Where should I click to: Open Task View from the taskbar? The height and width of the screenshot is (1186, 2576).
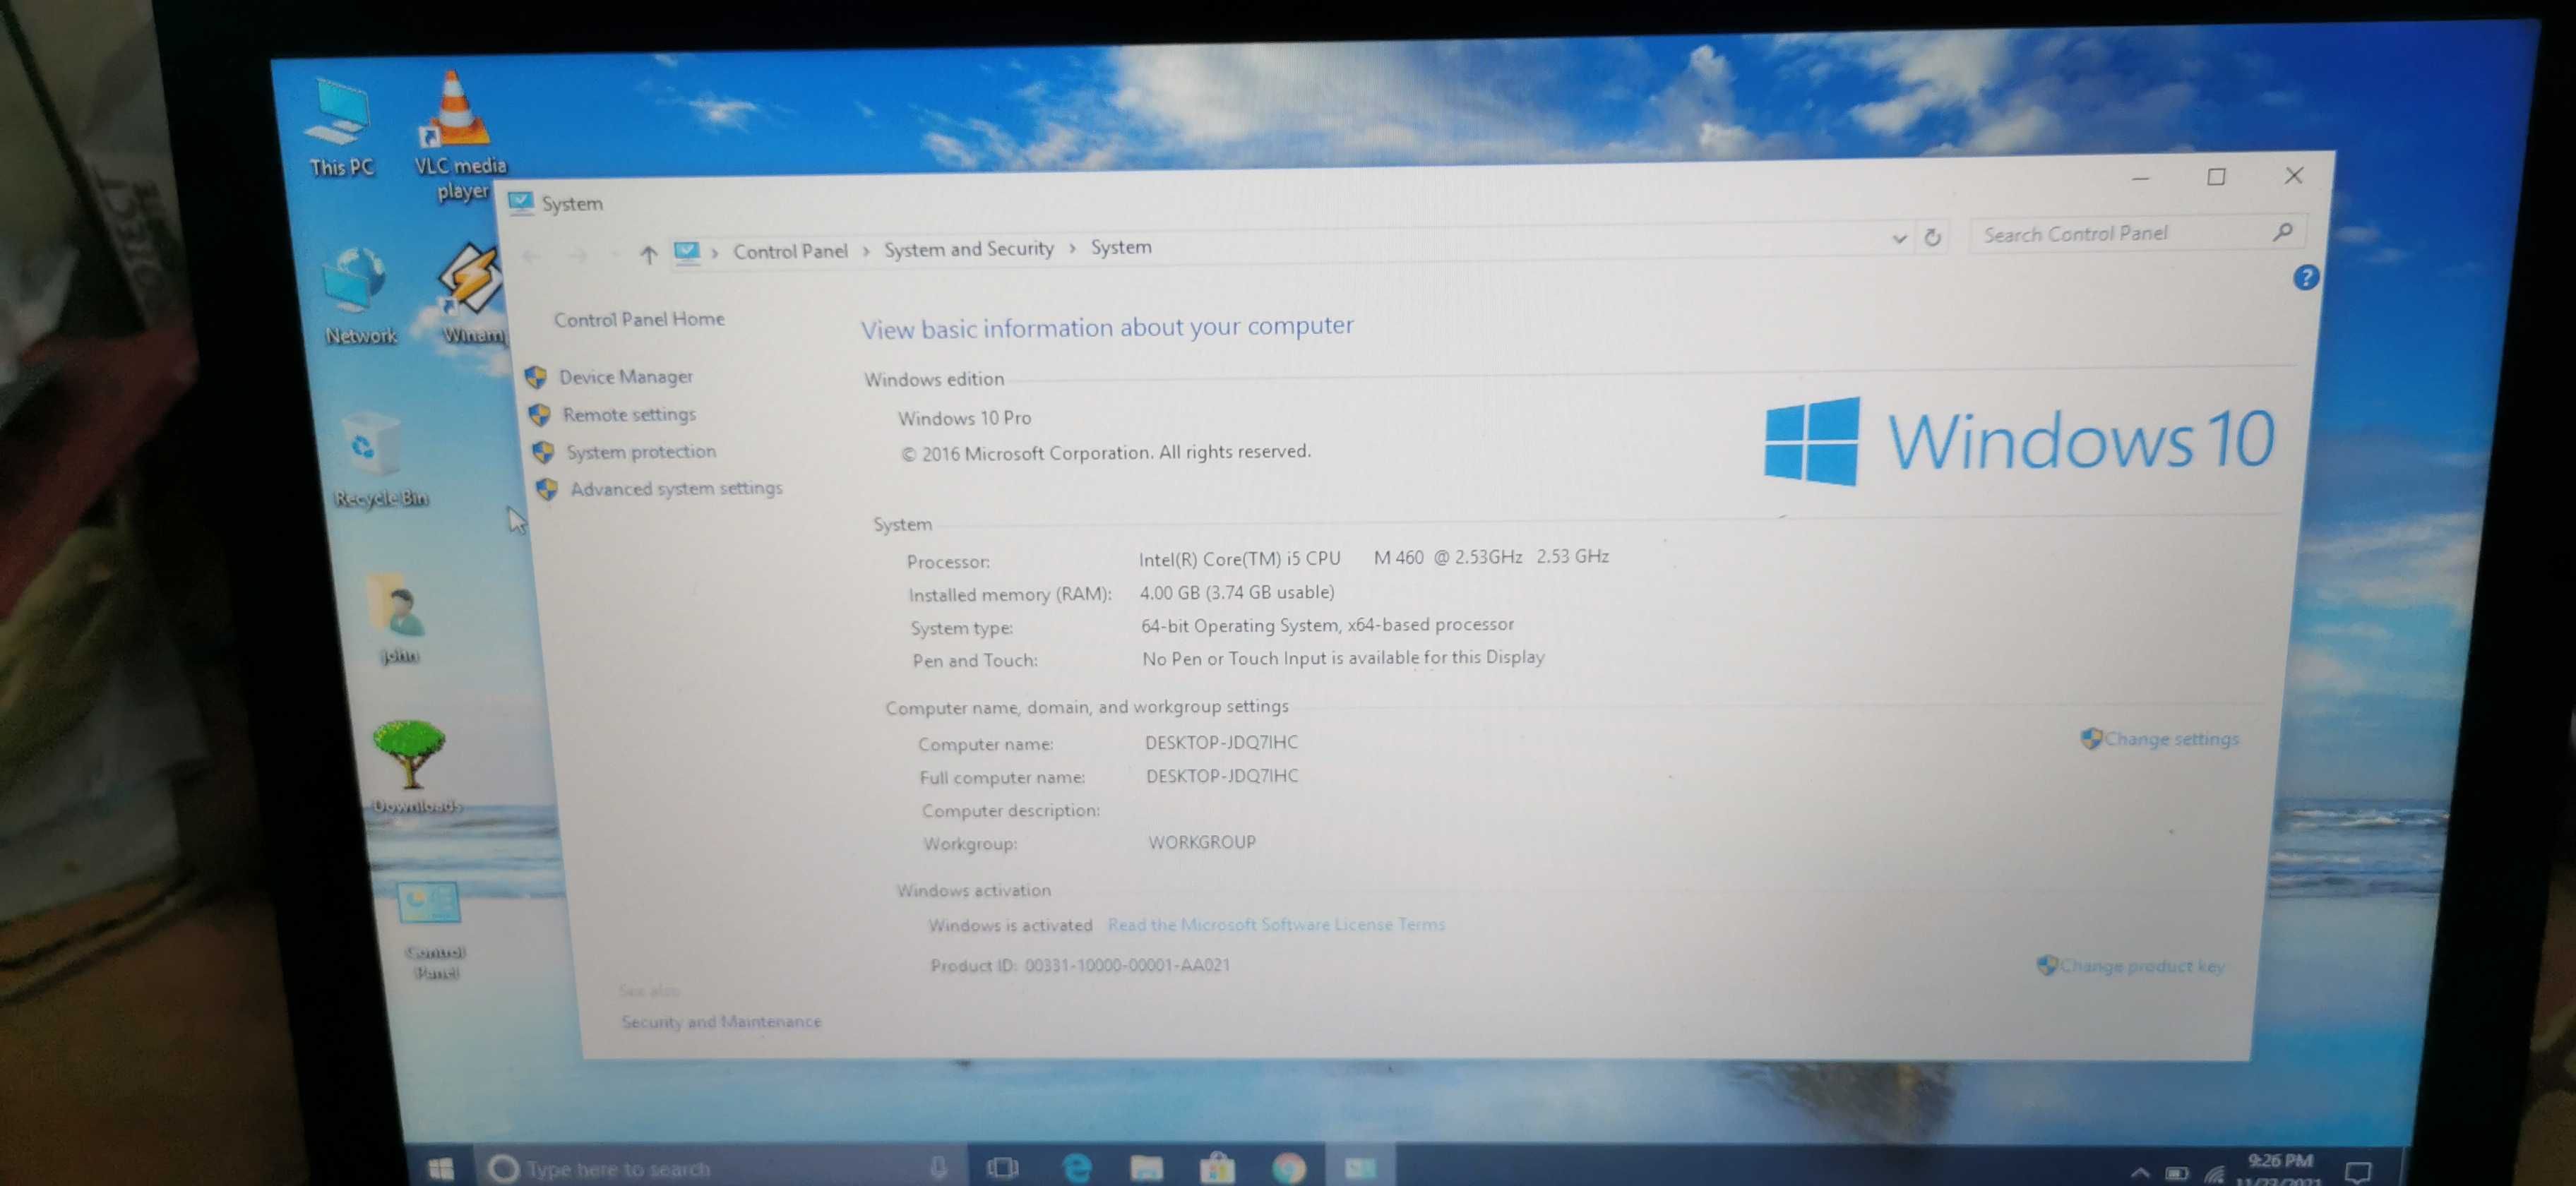[1003, 1167]
